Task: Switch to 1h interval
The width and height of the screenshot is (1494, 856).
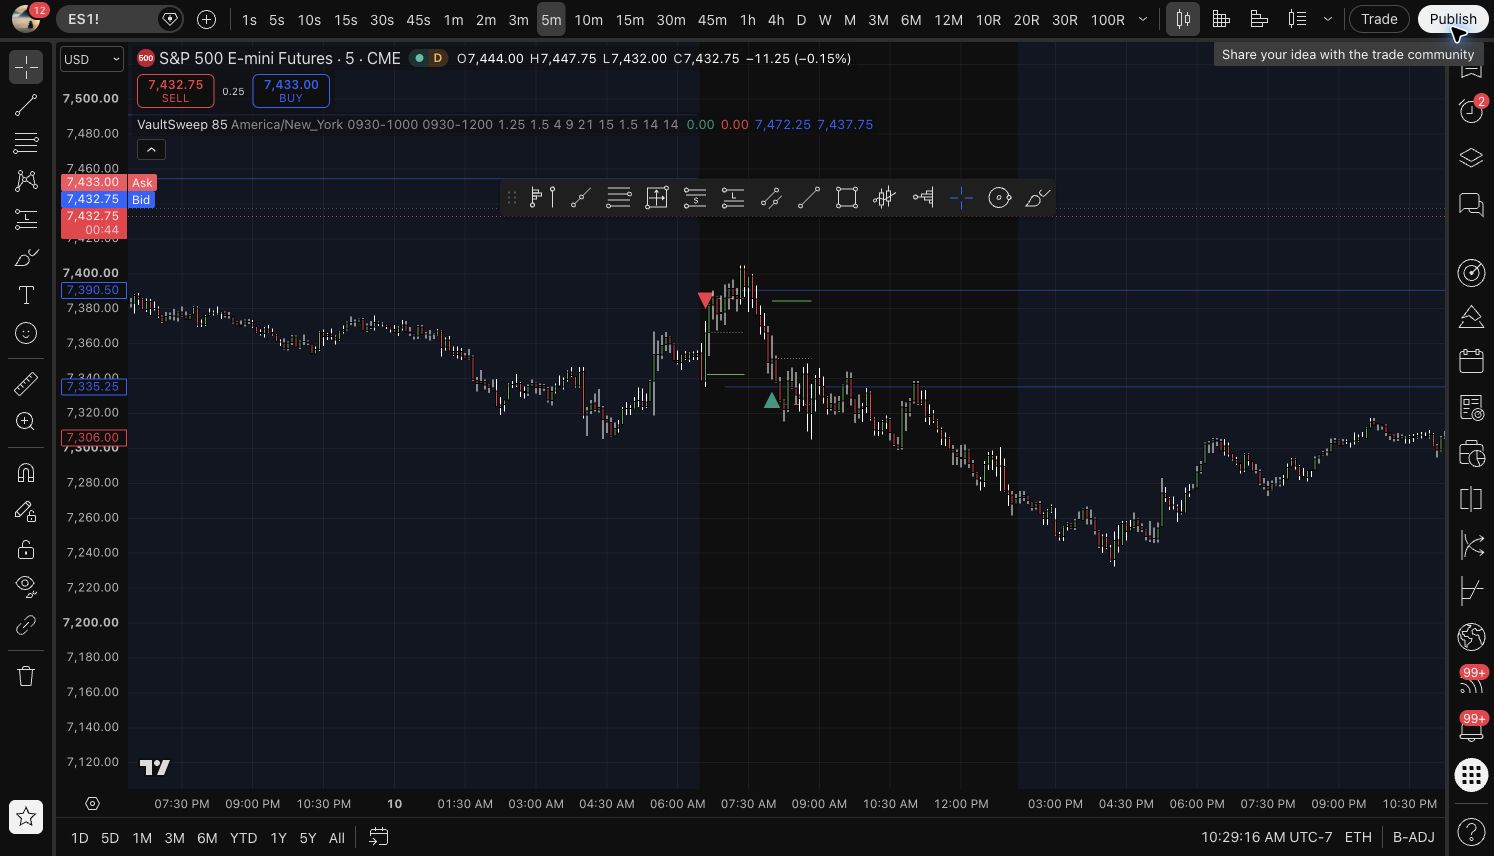Action: coord(747,19)
